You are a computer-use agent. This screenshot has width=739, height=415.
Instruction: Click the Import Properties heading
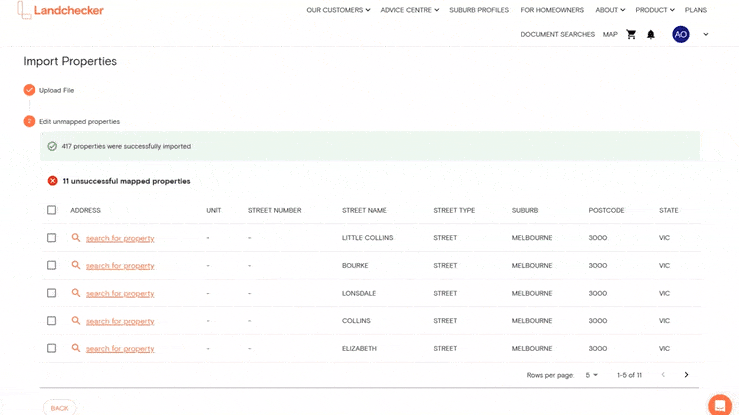[x=70, y=61]
